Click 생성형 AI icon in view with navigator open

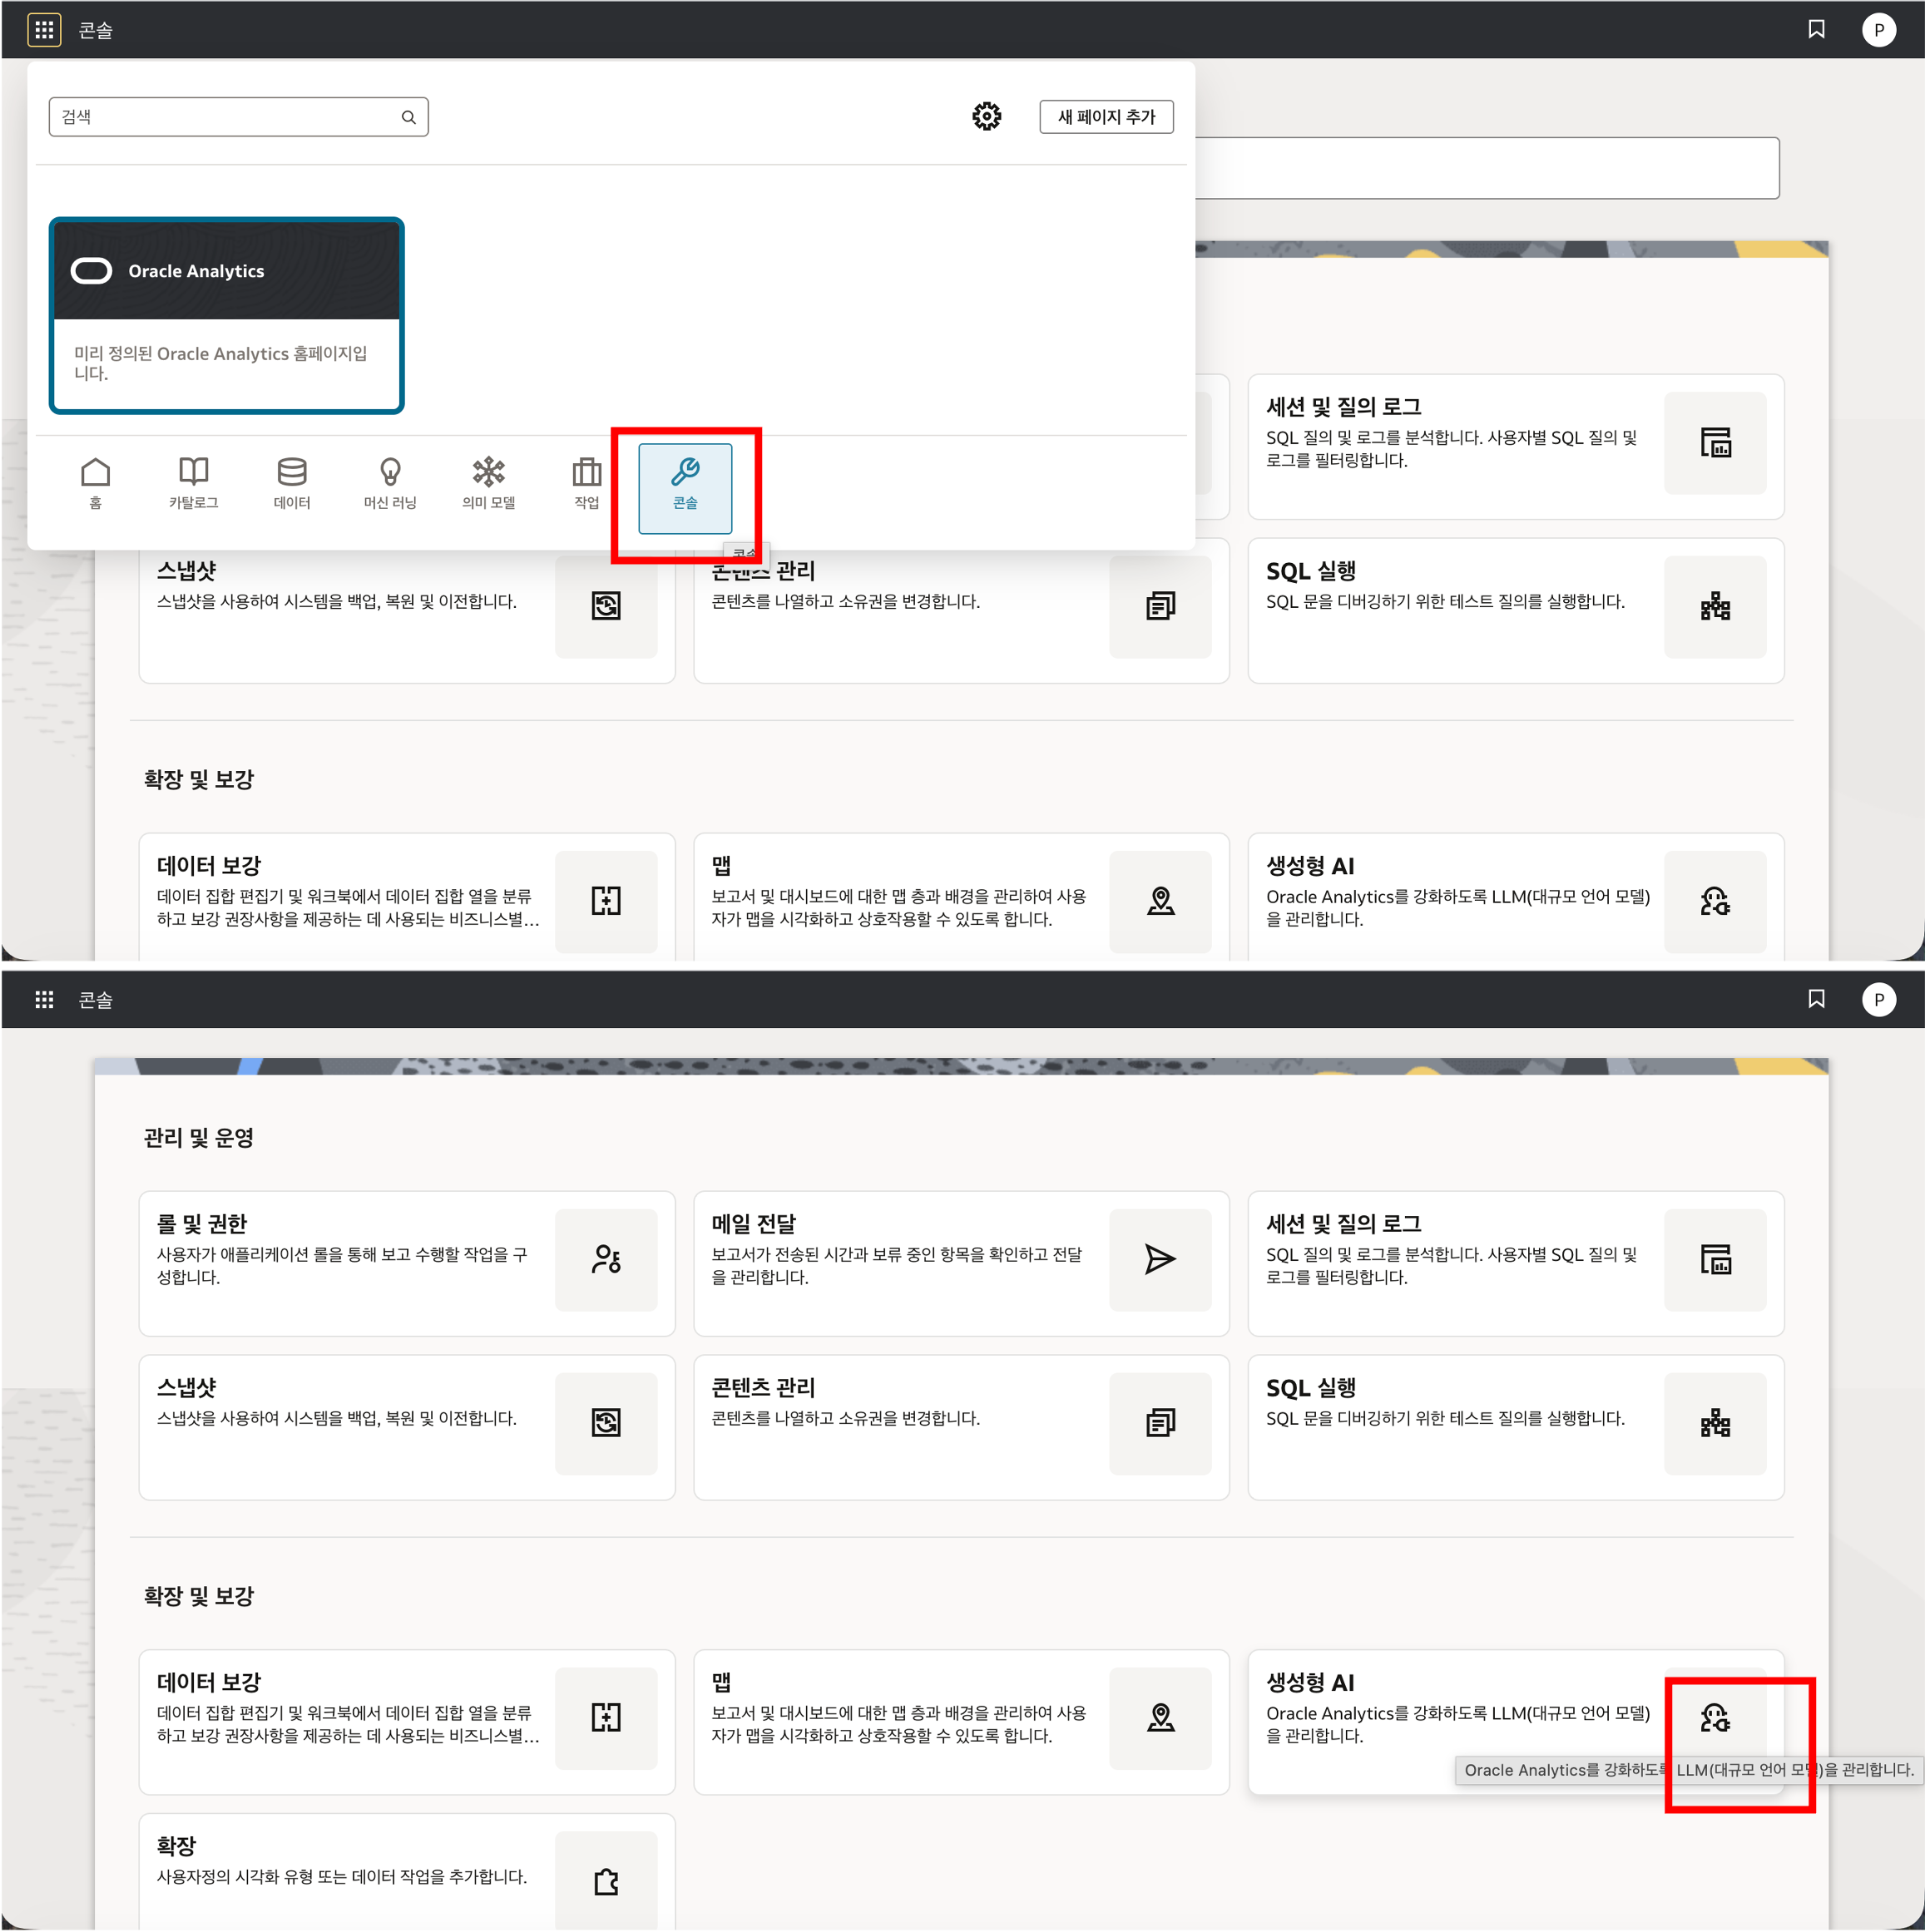point(1714,901)
